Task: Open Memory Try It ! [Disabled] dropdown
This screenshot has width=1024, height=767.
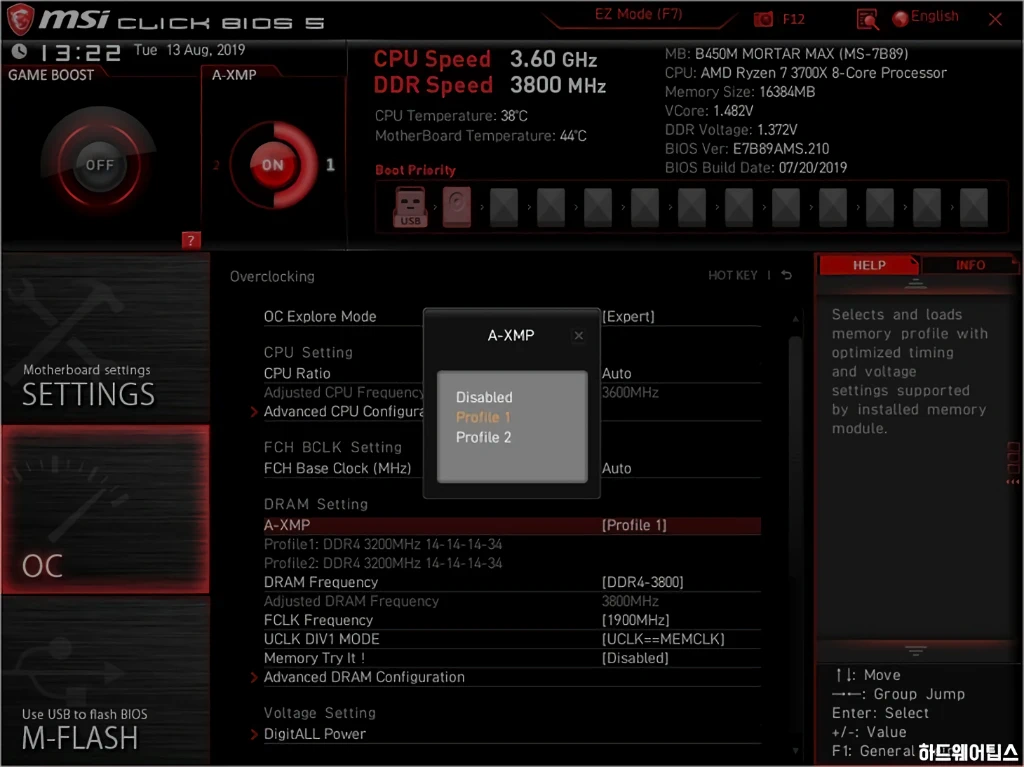Action: (635, 658)
